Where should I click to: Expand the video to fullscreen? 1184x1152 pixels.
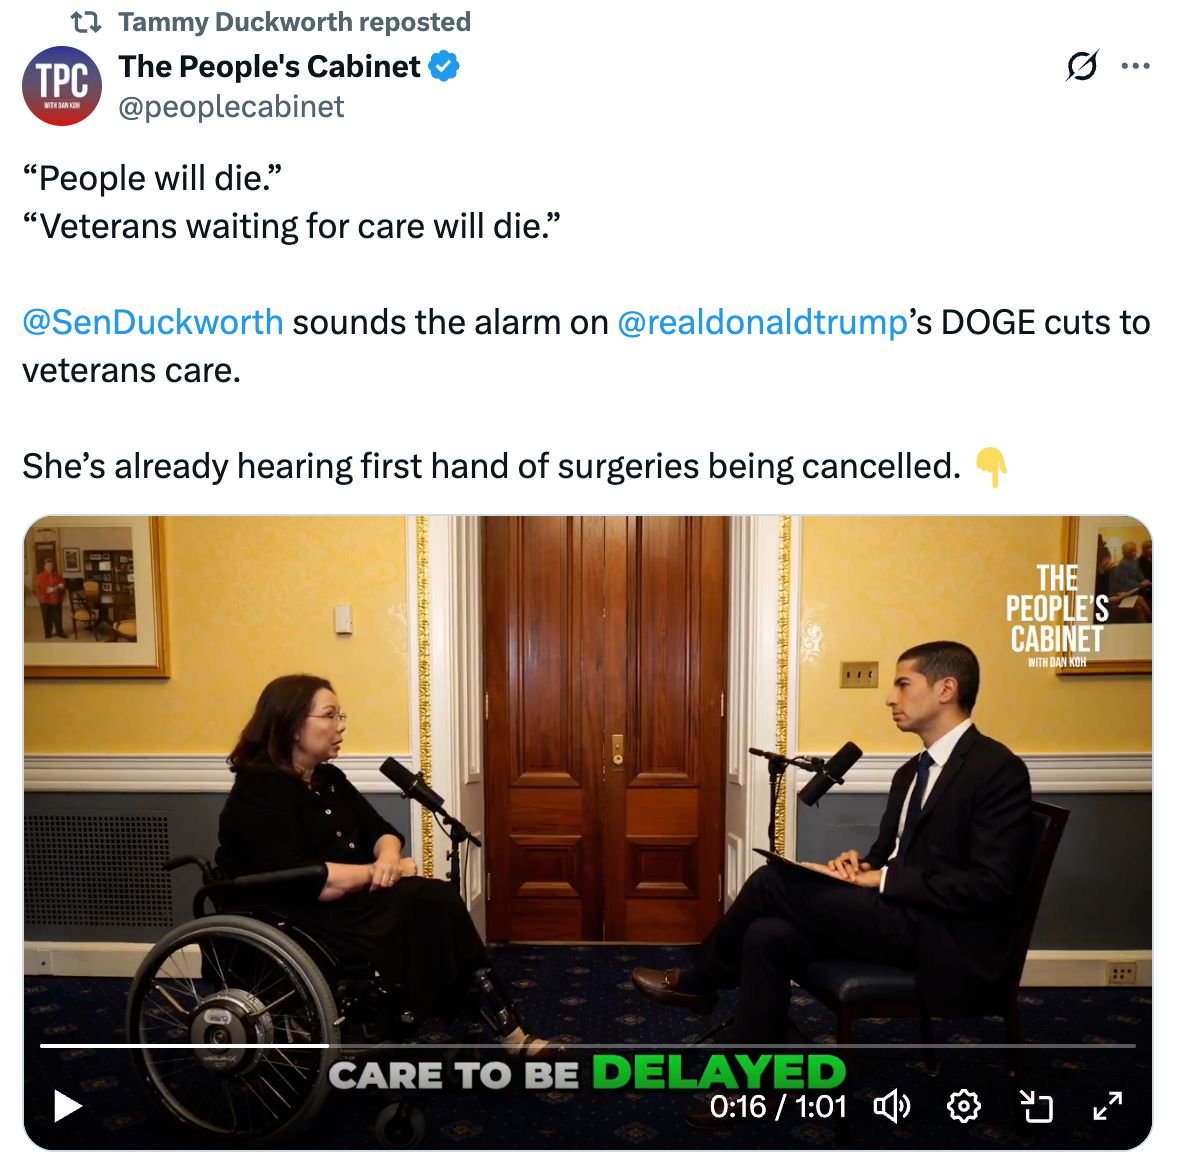pyautogui.click(x=1108, y=1107)
